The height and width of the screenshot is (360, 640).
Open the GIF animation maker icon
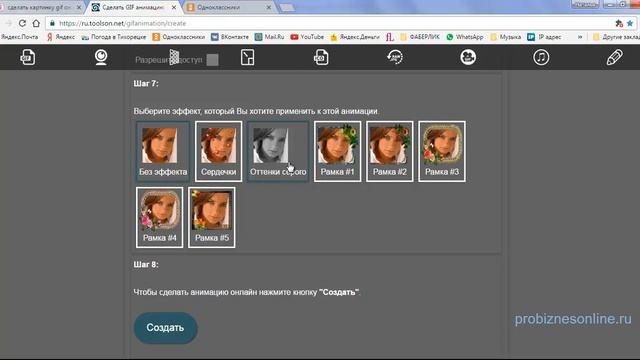point(28,57)
